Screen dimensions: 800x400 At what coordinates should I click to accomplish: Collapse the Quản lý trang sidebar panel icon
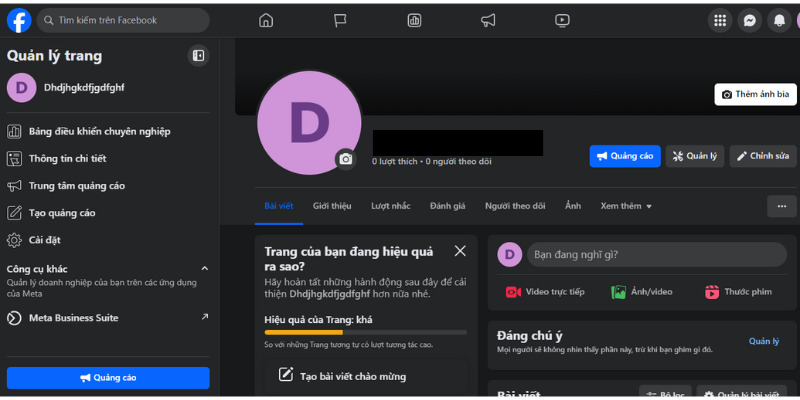pyautogui.click(x=198, y=56)
